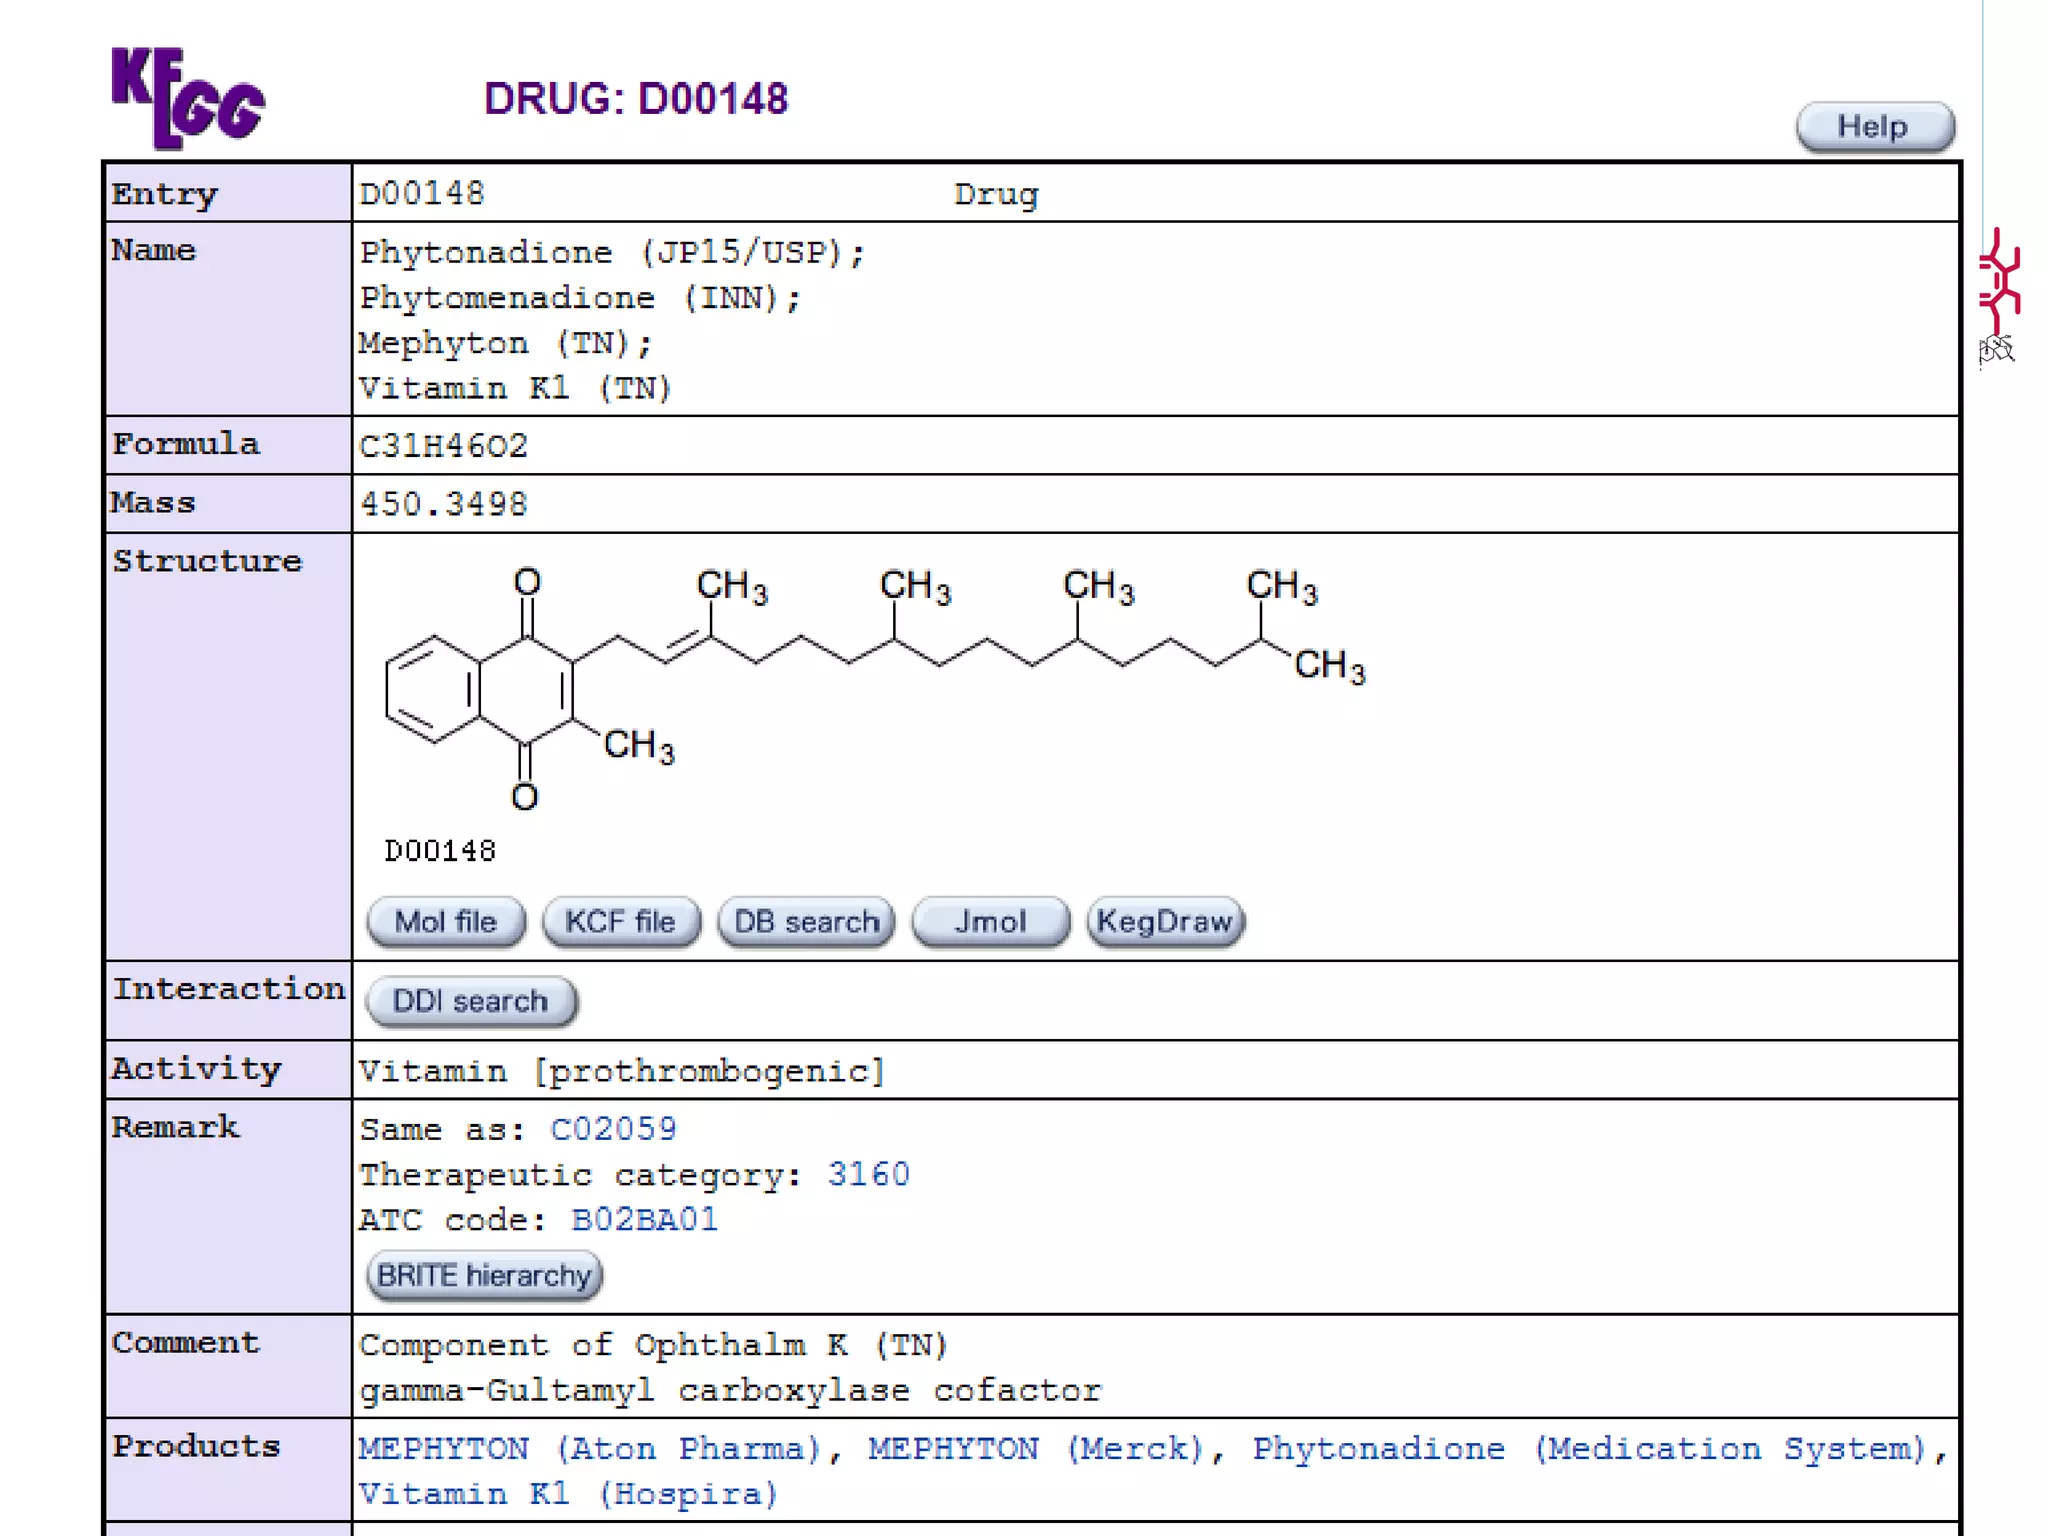
Task: Click the DB search button
Action: point(806,921)
